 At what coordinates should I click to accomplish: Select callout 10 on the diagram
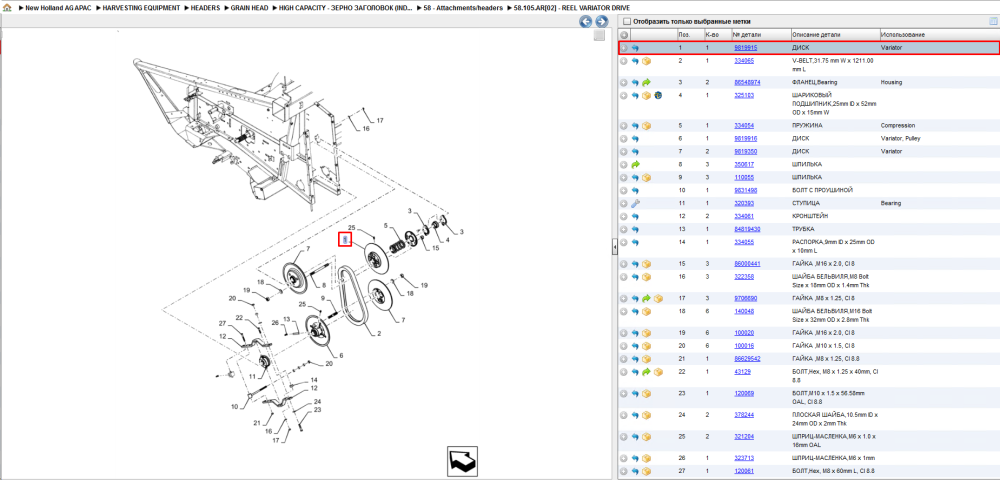tap(235, 406)
